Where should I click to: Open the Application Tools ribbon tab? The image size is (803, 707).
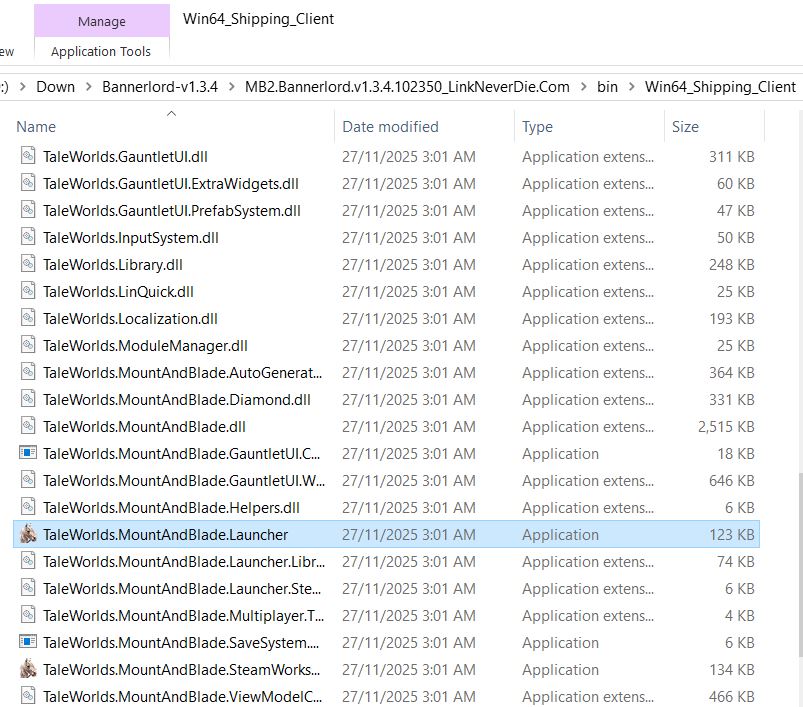(101, 51)
